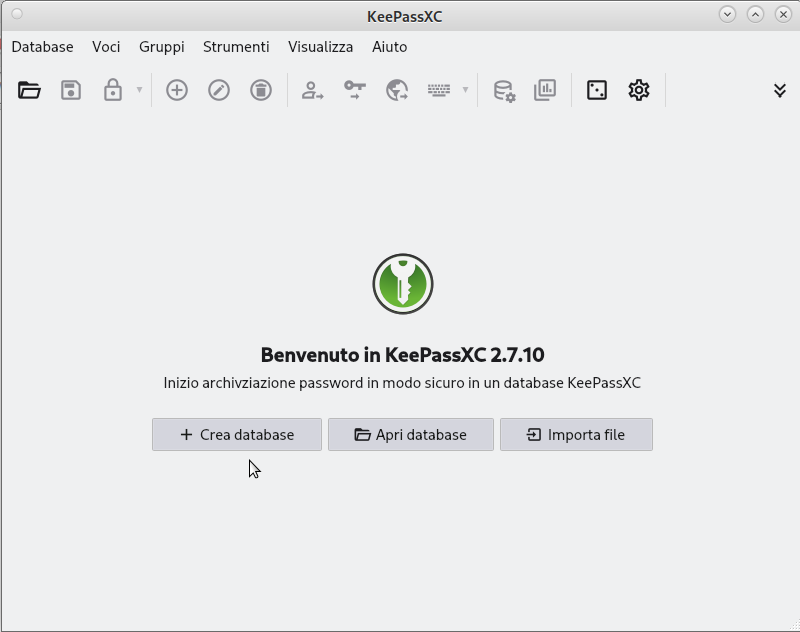This screenshot has height=632, width=800.
Task: Click the Apri database button
Action: pyautogui.click(x=411, y=435)
